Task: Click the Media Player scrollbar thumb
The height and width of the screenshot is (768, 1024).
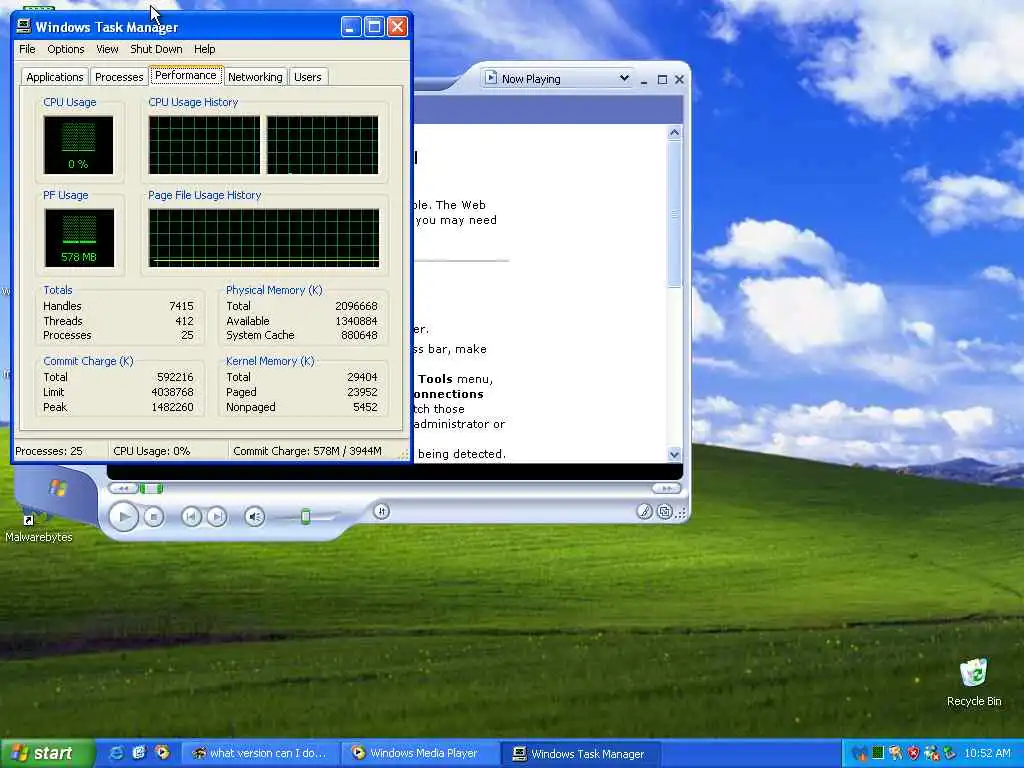Action: (x=675, y=214)
